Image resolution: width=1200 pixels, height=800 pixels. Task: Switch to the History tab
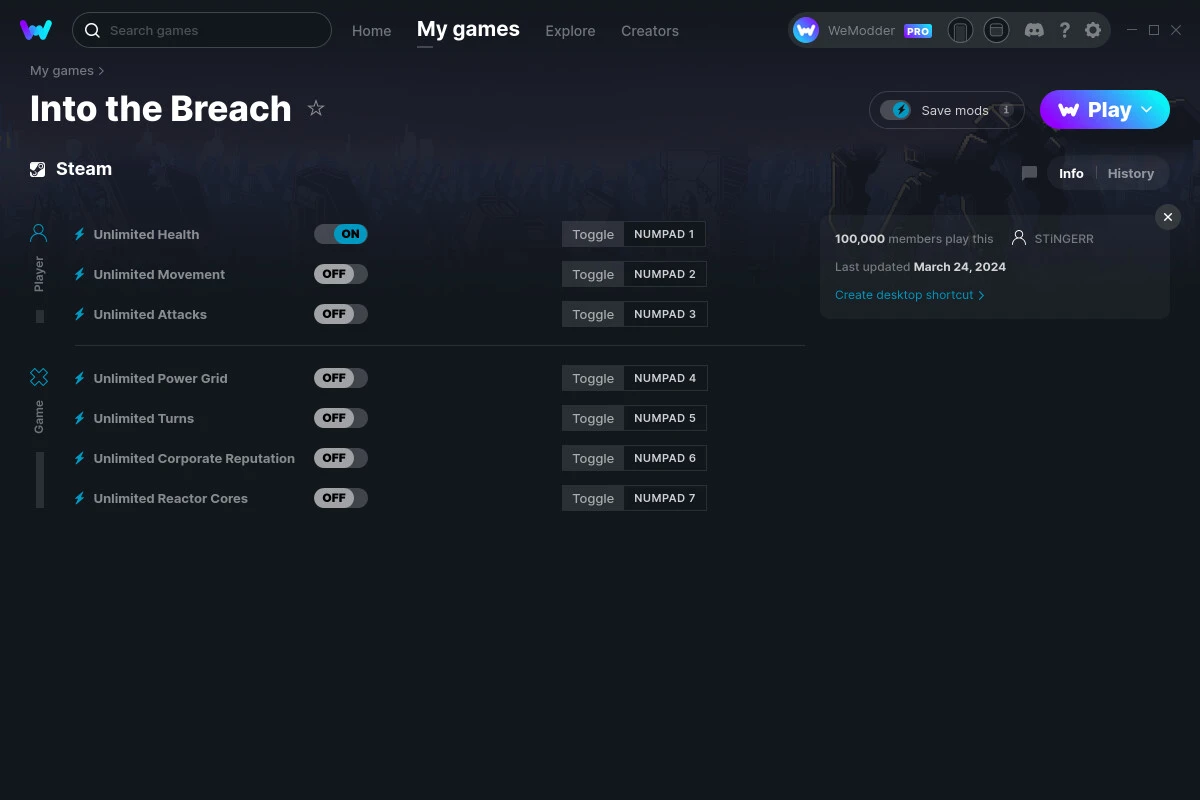1130,173
